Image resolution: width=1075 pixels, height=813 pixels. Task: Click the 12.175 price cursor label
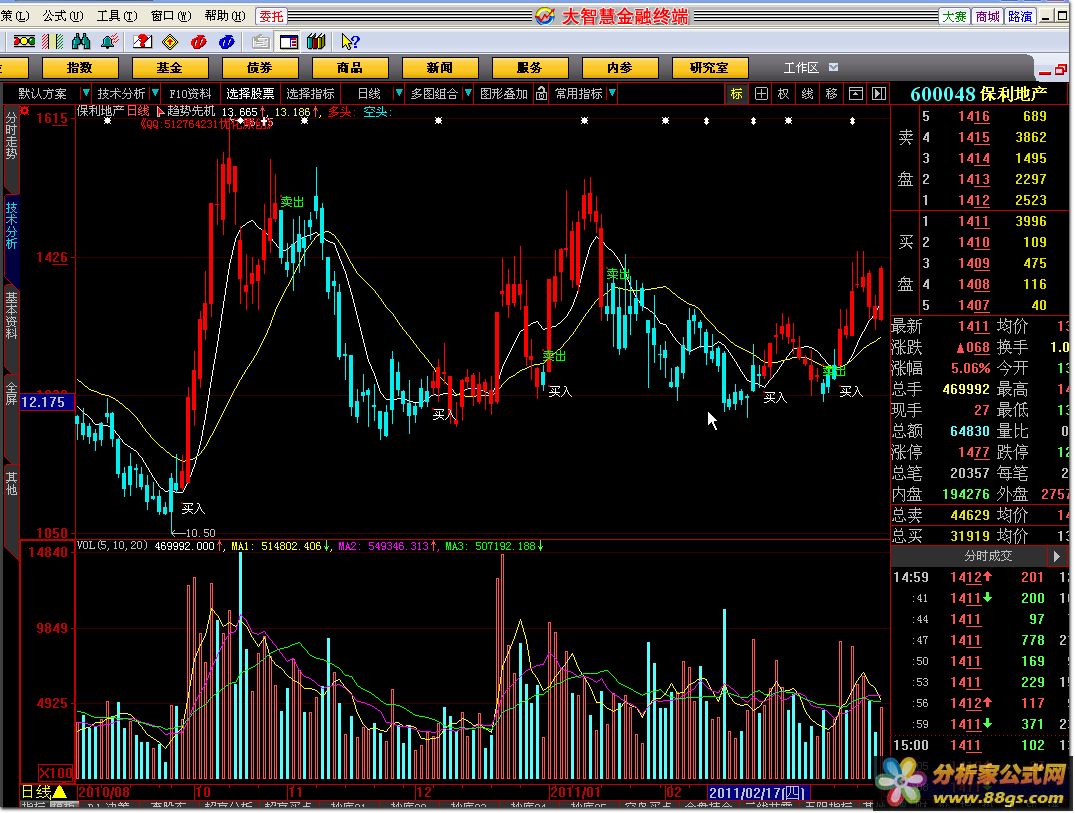point(46,402)
